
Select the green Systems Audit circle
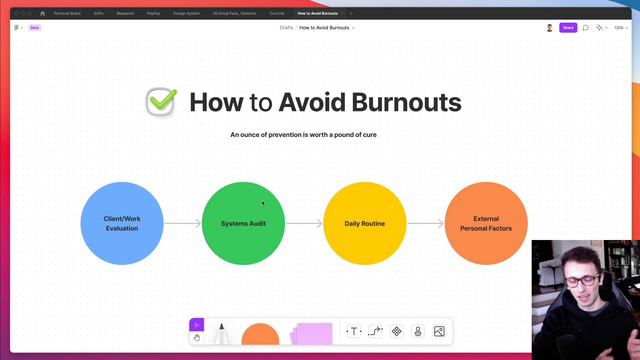pos(243,223)
